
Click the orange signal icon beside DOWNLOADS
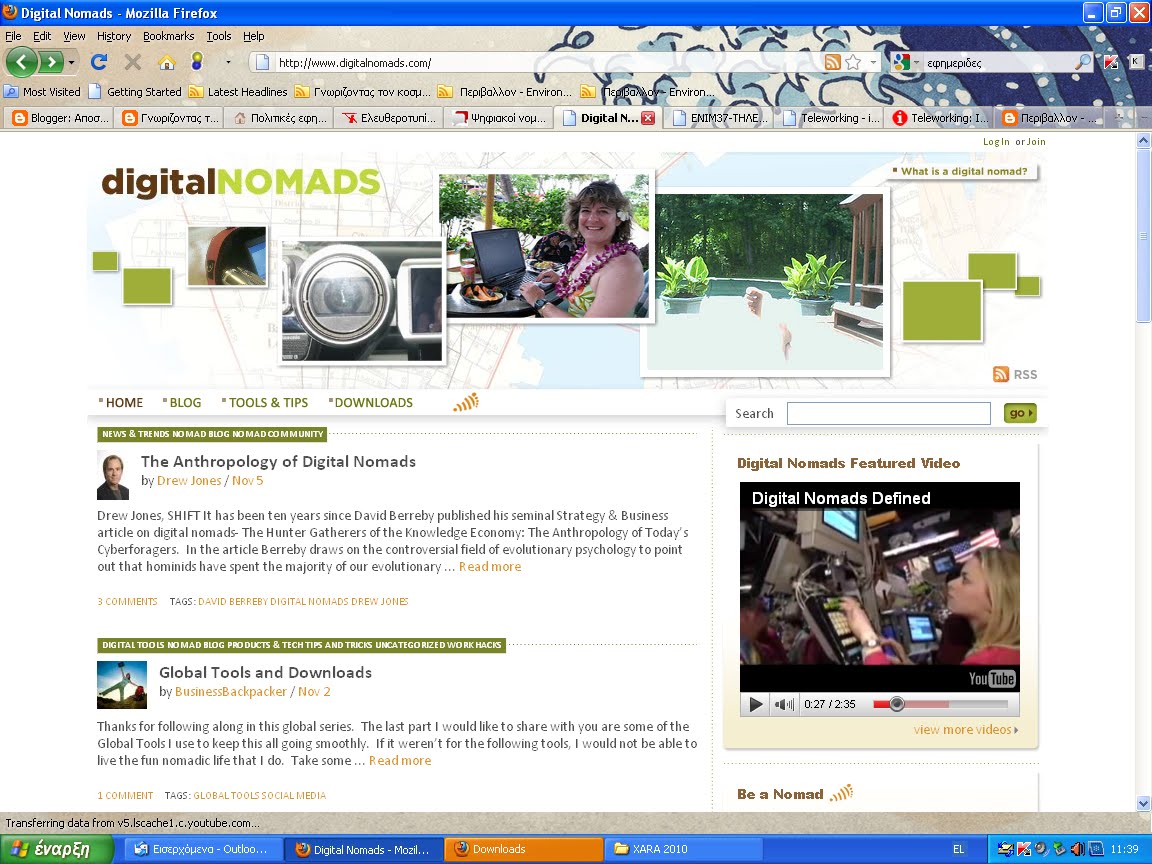(466, 402)
